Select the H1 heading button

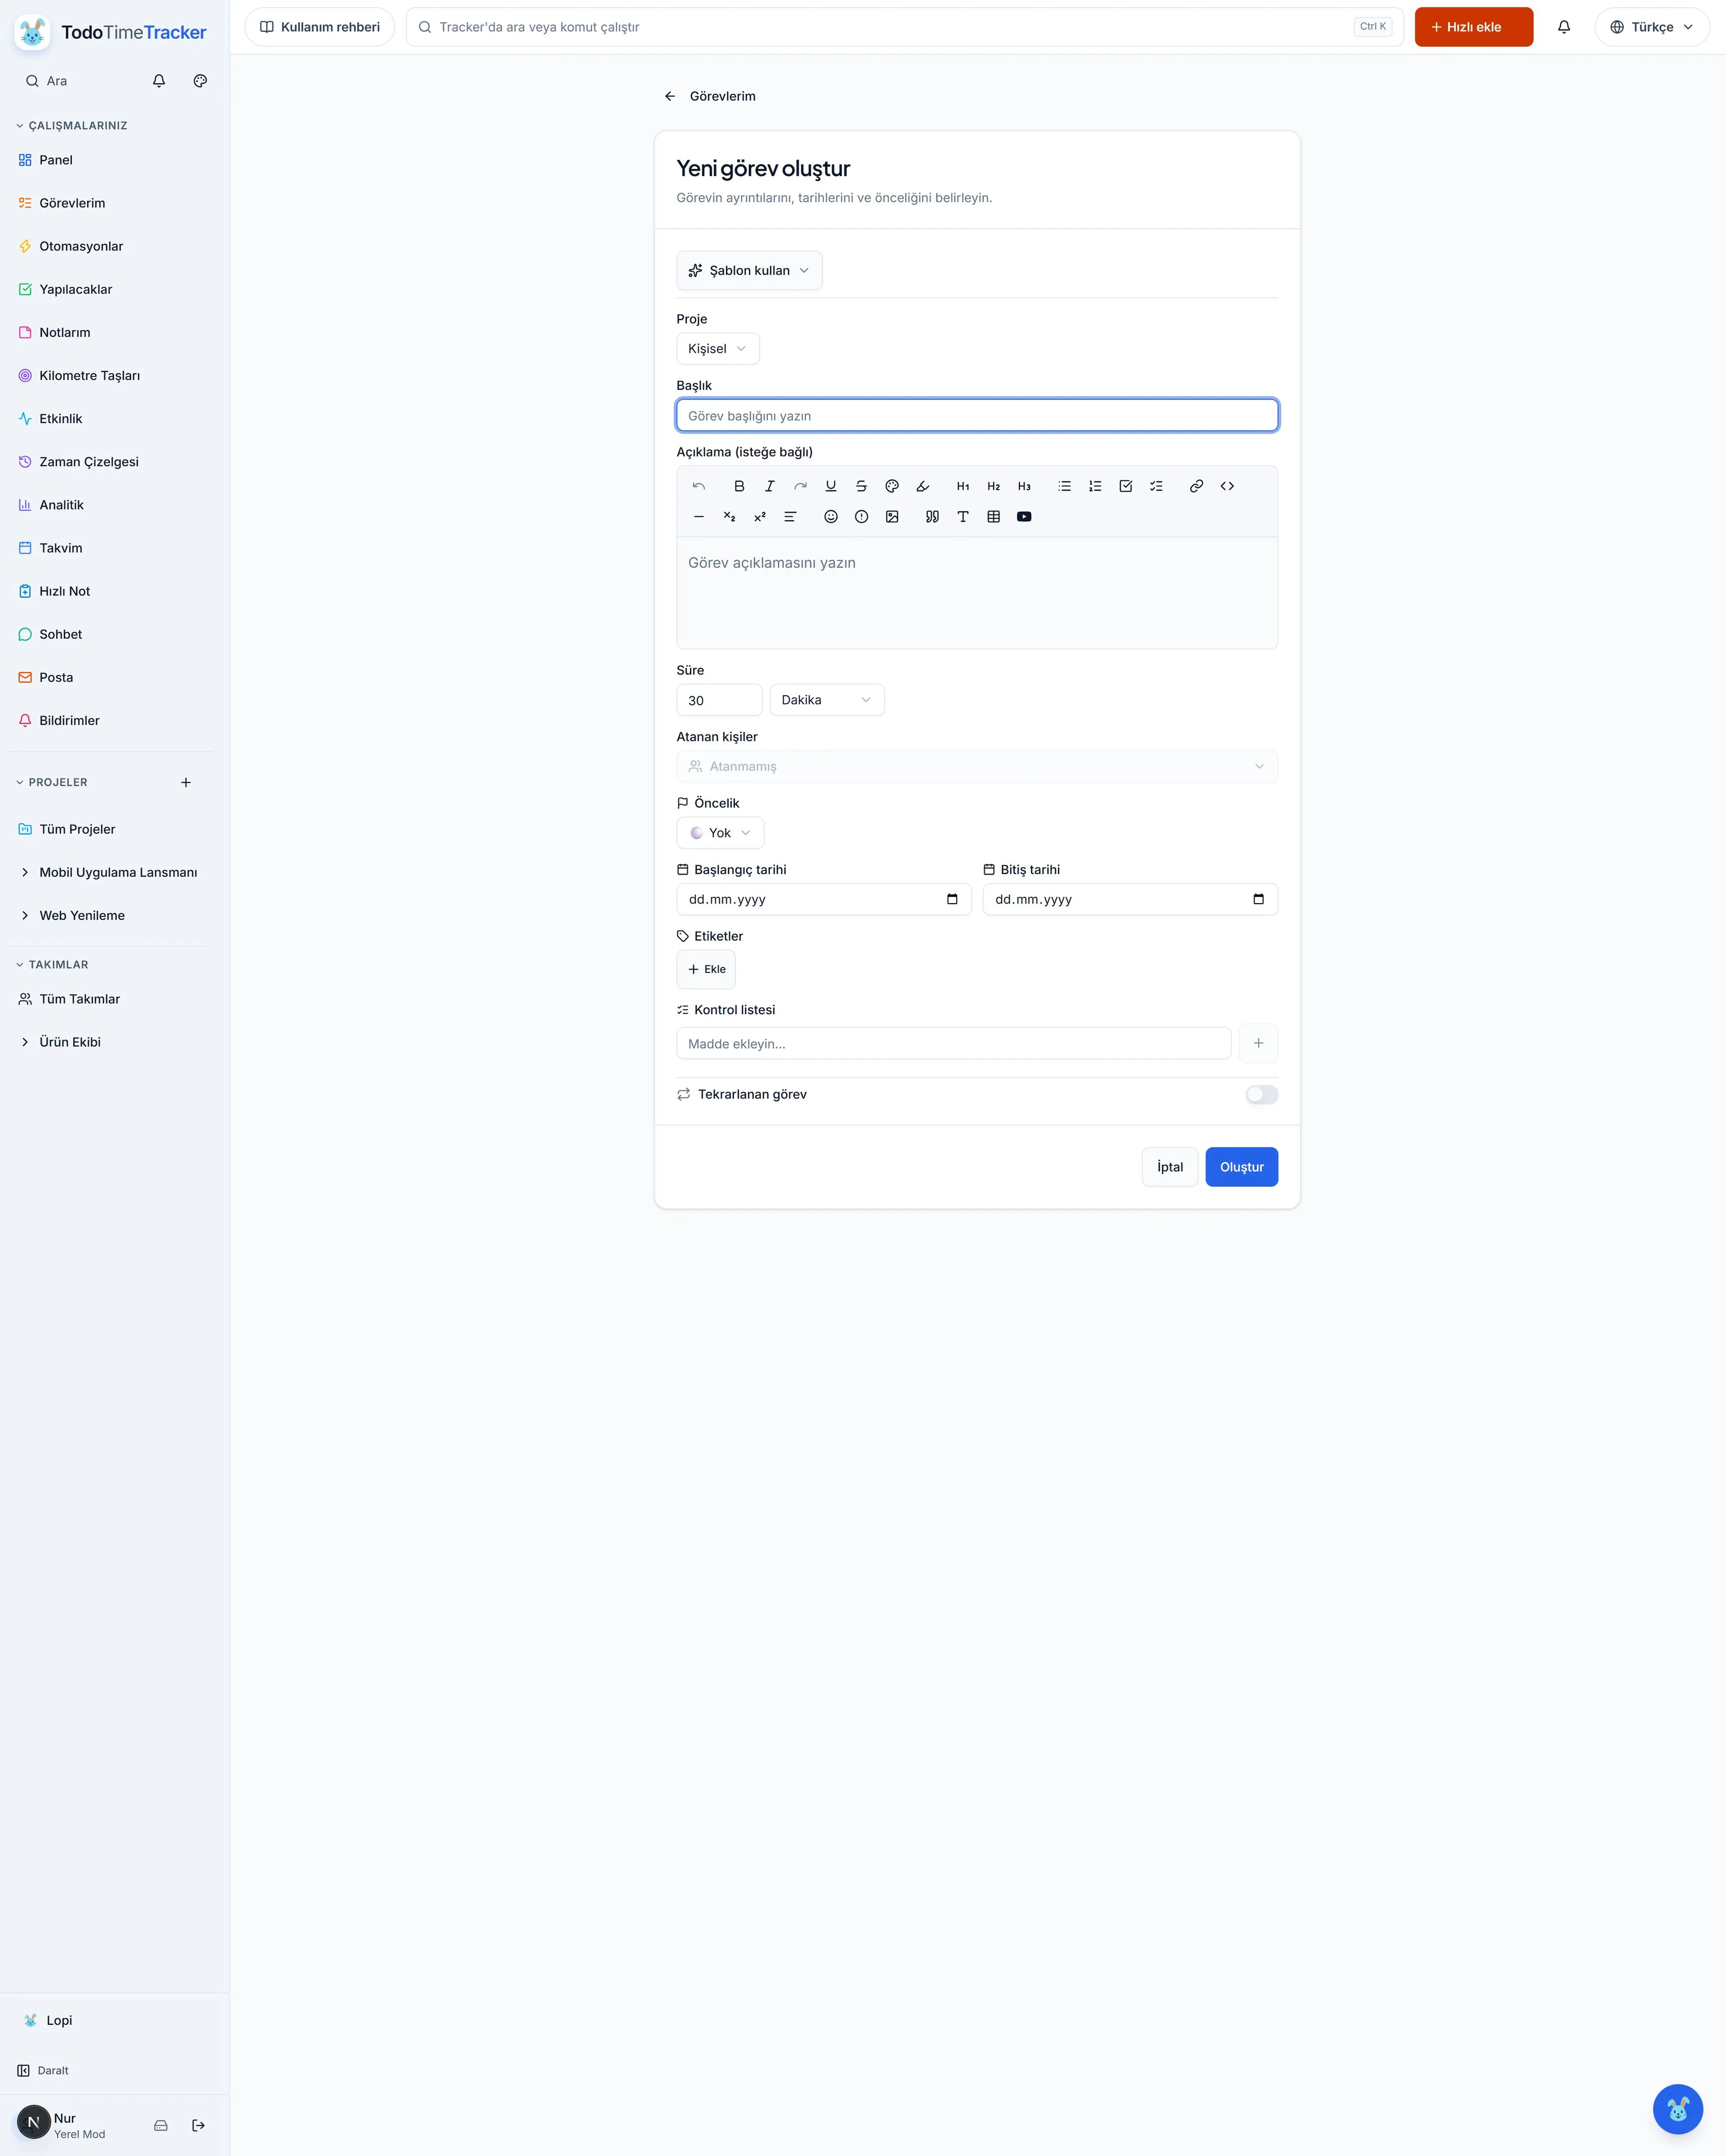coord(963,486)
